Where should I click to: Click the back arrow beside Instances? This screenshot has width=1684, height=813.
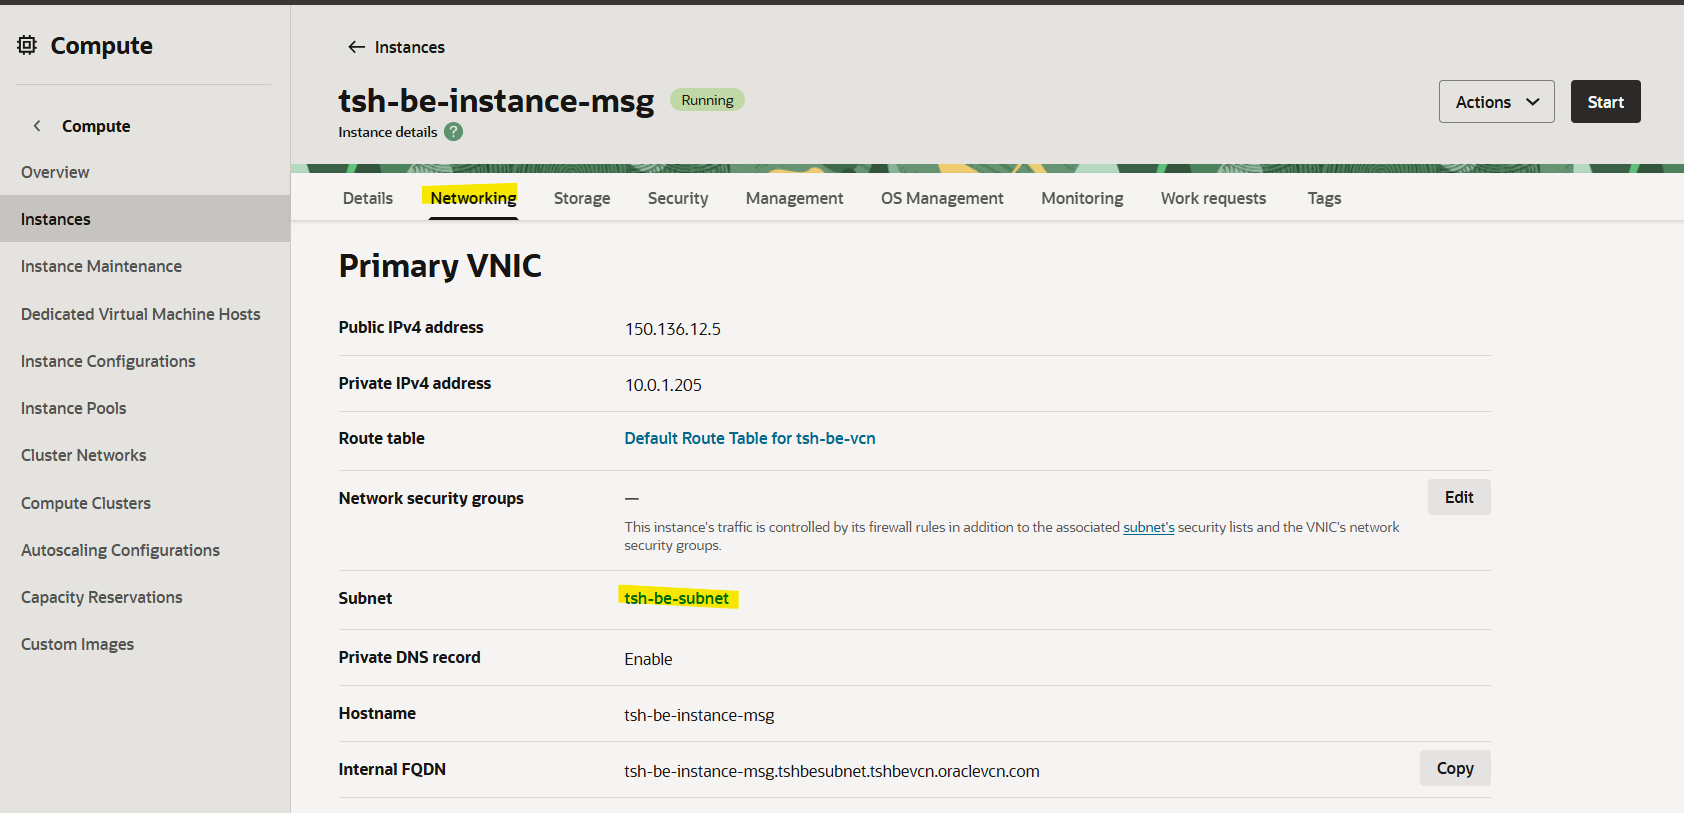tap(356, 47)
